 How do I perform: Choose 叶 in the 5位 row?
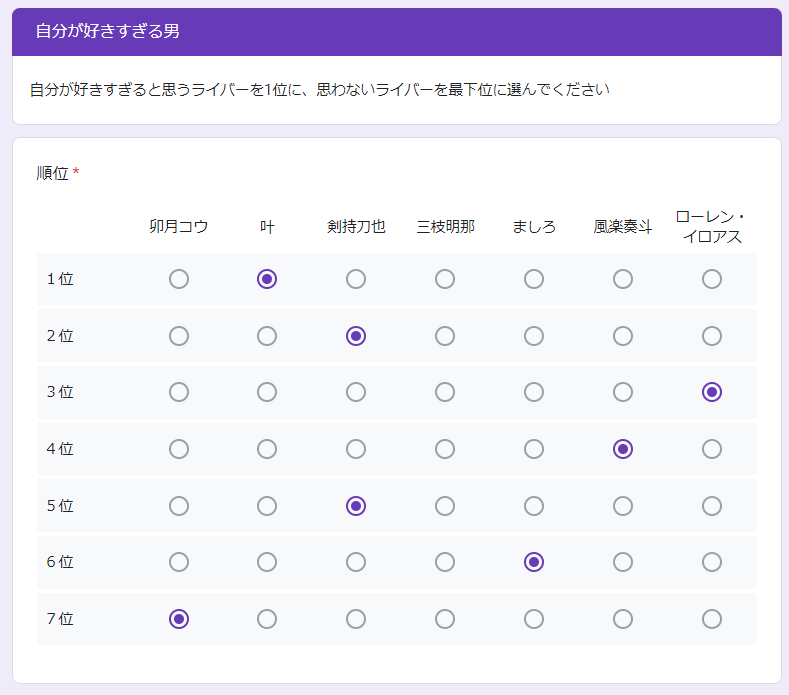267,506
